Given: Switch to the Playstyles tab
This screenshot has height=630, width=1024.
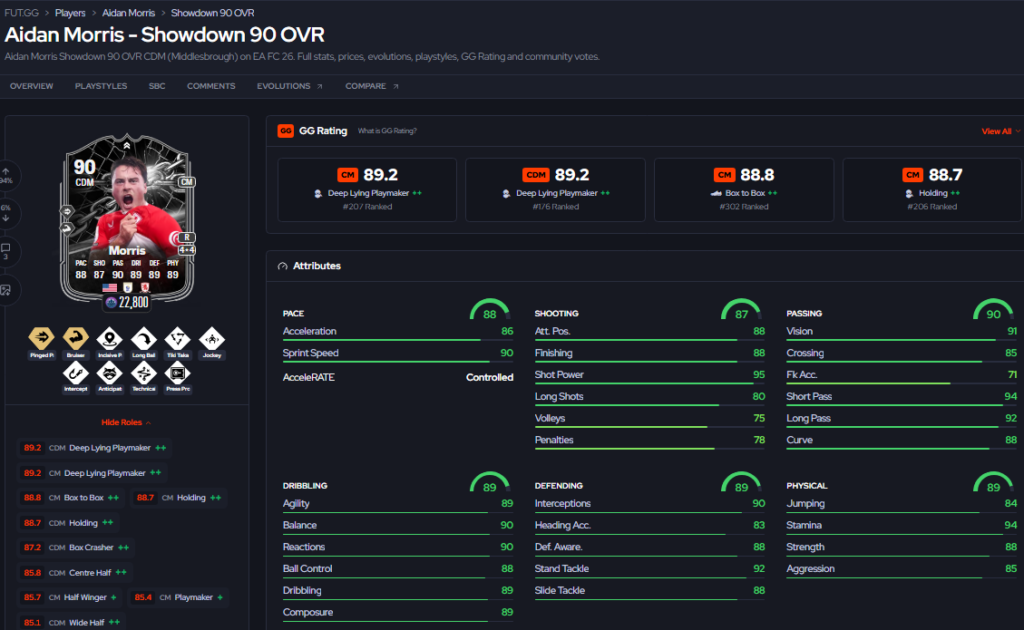Looking at the screenshot, I should pyautogui.click(x=101, y=86).
